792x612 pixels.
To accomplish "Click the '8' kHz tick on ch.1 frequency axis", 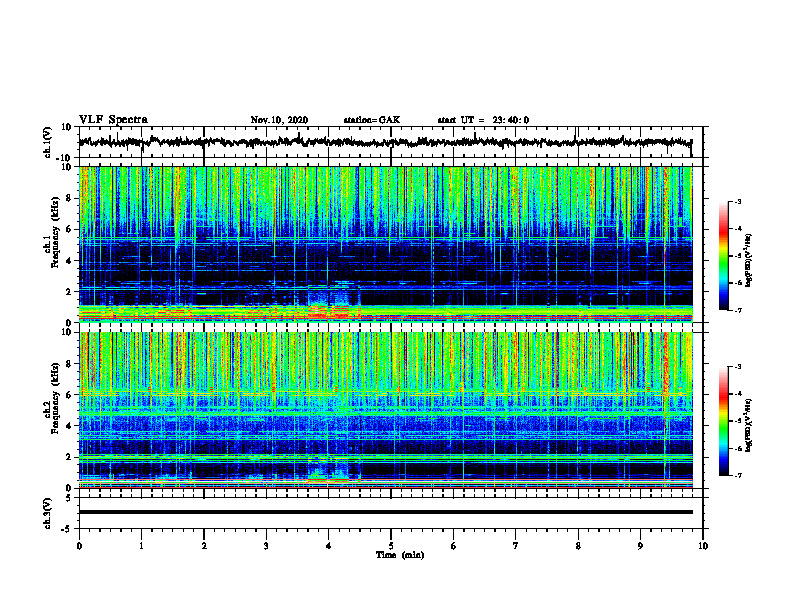I will [69, 198].
